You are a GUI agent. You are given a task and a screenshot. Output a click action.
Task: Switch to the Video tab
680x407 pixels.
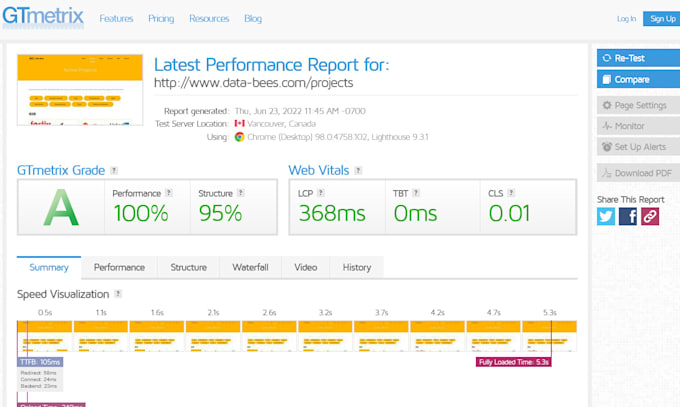pos(306,267)
